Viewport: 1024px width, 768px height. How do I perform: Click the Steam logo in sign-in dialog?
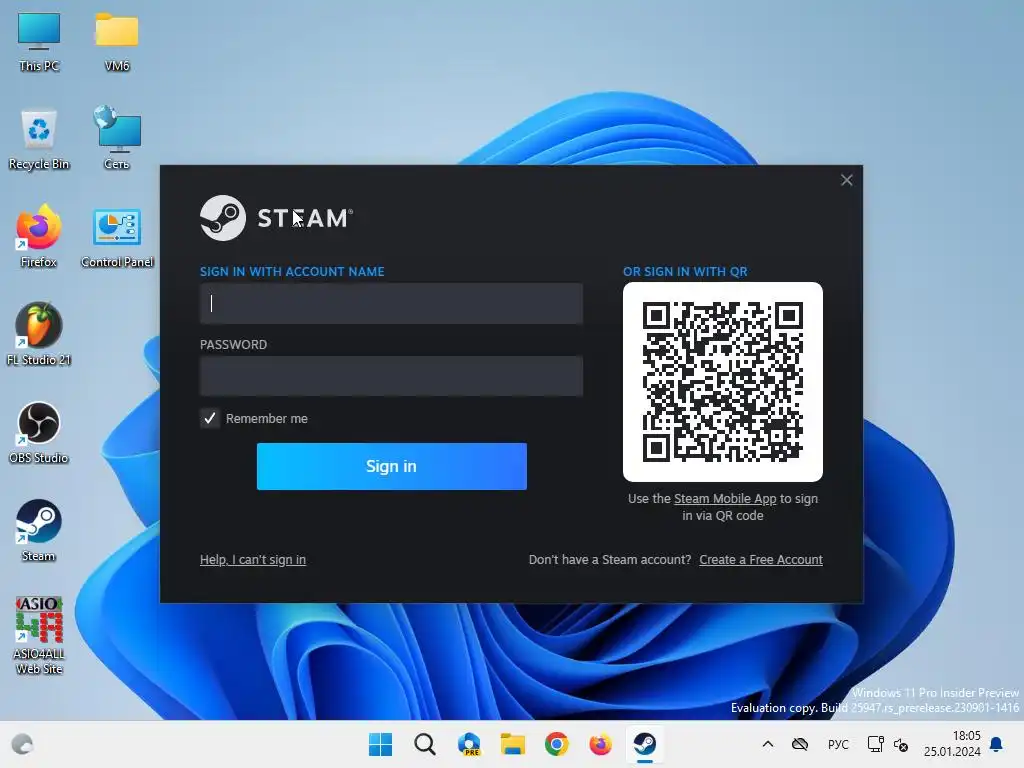276,218
